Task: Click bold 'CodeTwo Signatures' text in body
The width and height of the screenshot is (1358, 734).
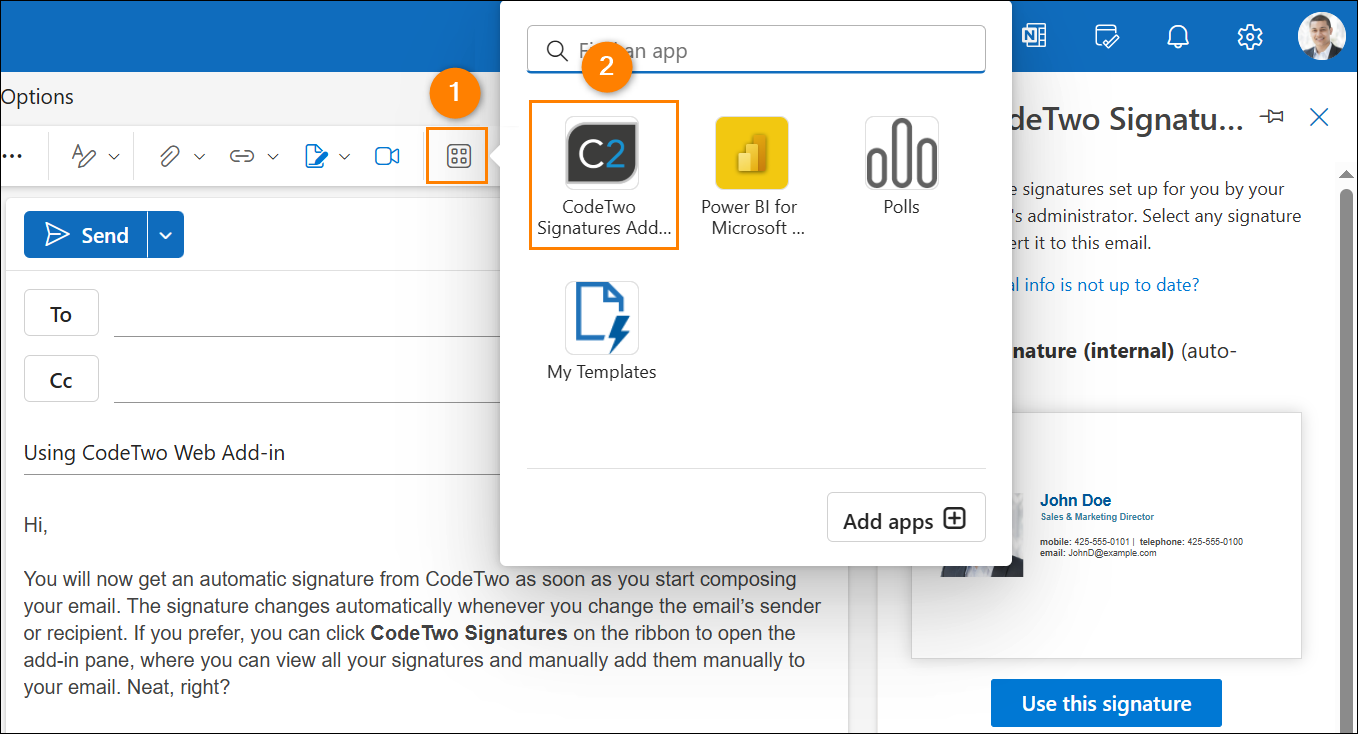Action: [x=469, y=633]
